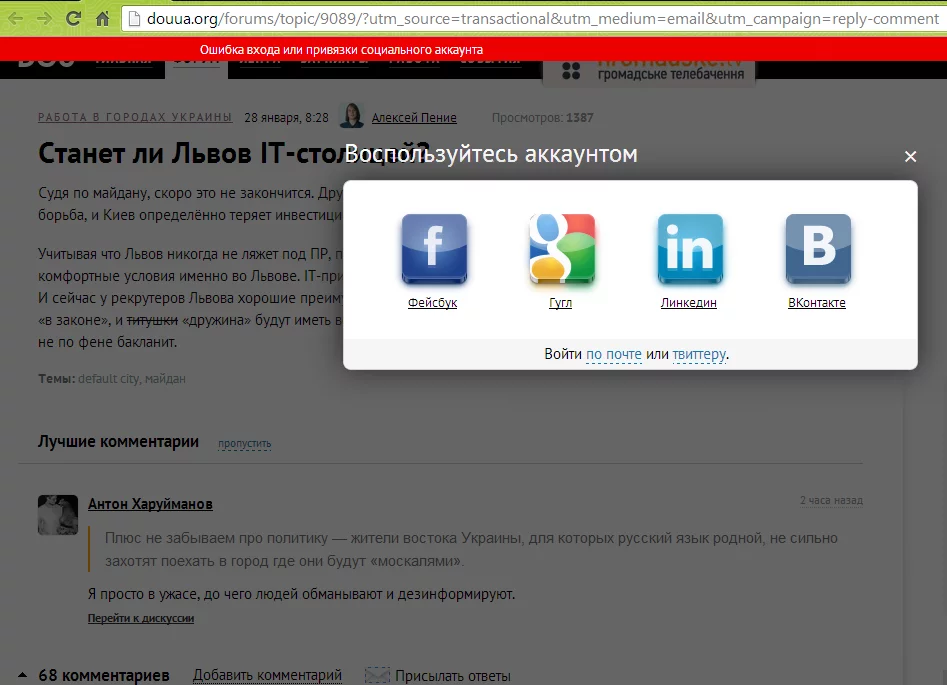Click the envelope icon by 'Присылать ответы'
This screenshot has width=947, height=685.
(377, 675)
